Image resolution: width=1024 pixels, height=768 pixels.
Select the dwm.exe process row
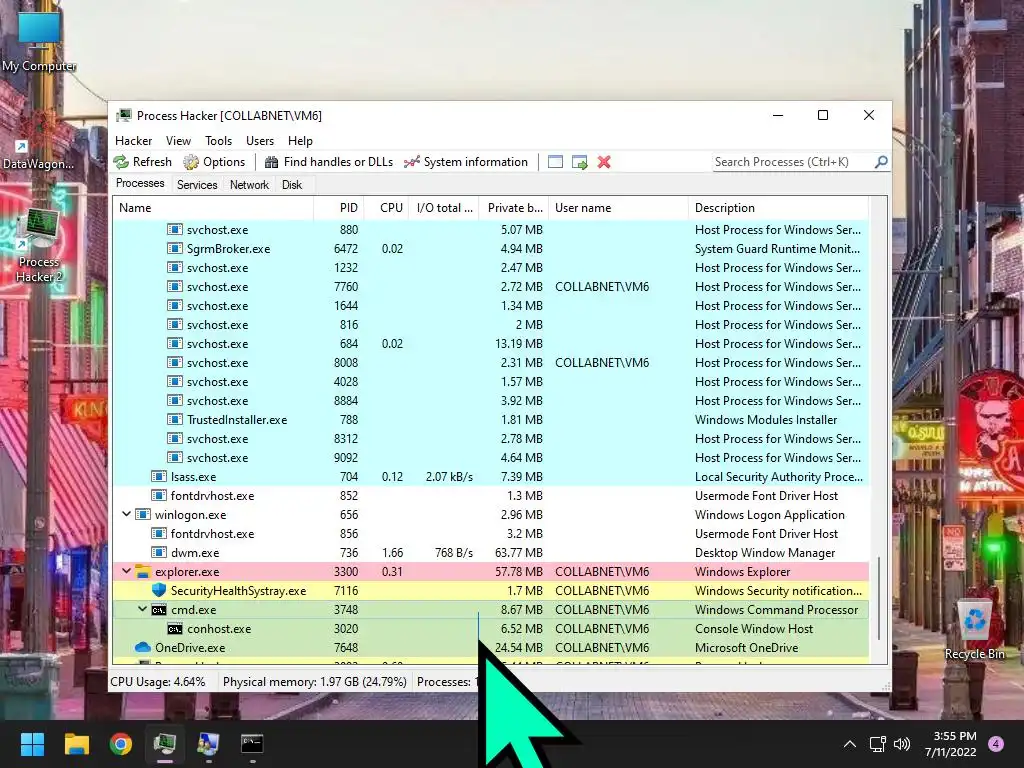pyautogui.click(x=491, y=552)
